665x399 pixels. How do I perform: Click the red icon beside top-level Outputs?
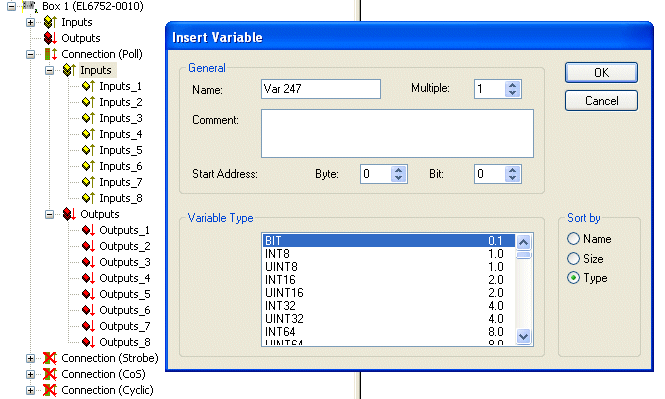point(50,38)
